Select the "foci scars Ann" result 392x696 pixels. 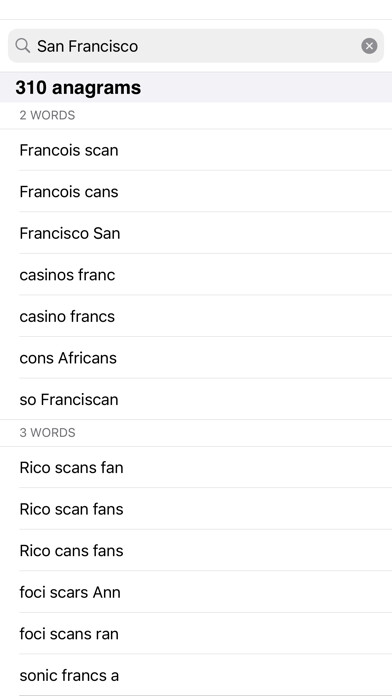pos(196,592)
